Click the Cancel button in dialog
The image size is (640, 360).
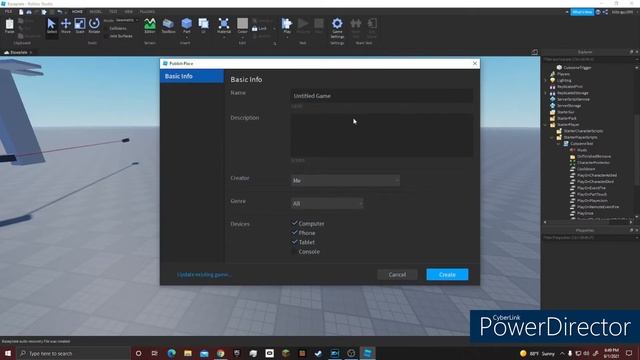tap(397, 275)
